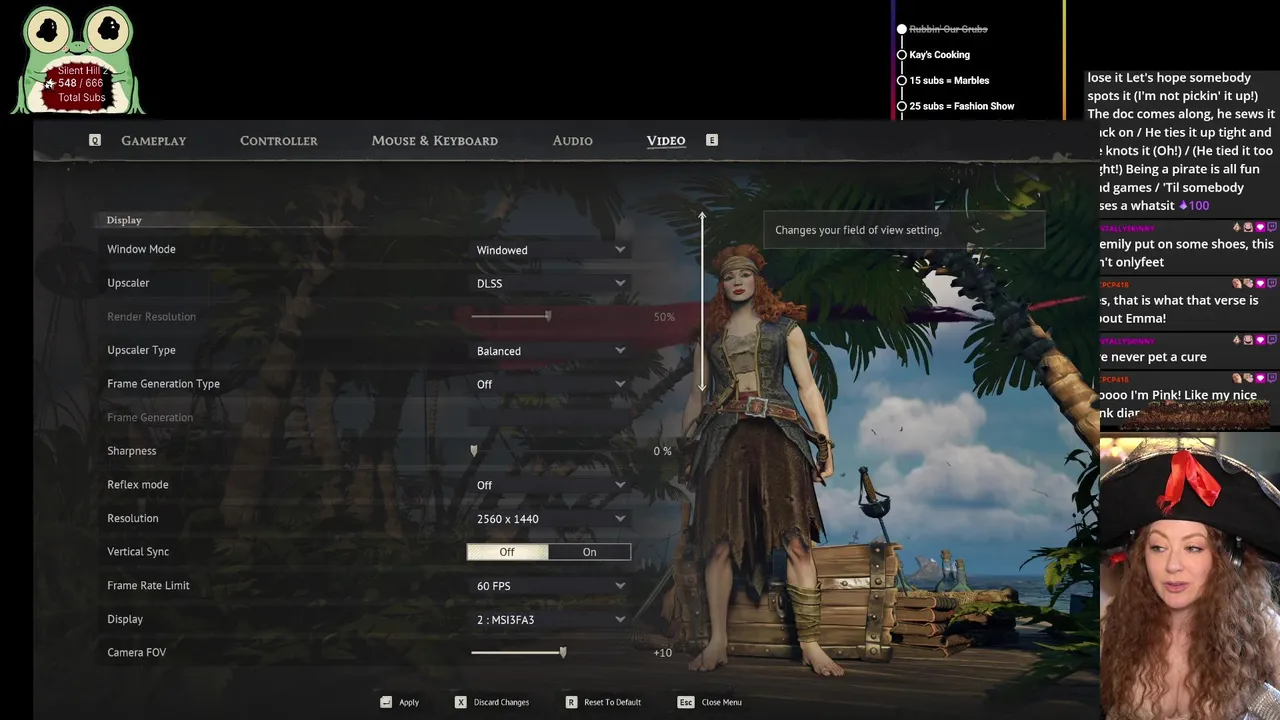
Task: Click the Sharpness slider handle
Action: click(x=474, y=451)
